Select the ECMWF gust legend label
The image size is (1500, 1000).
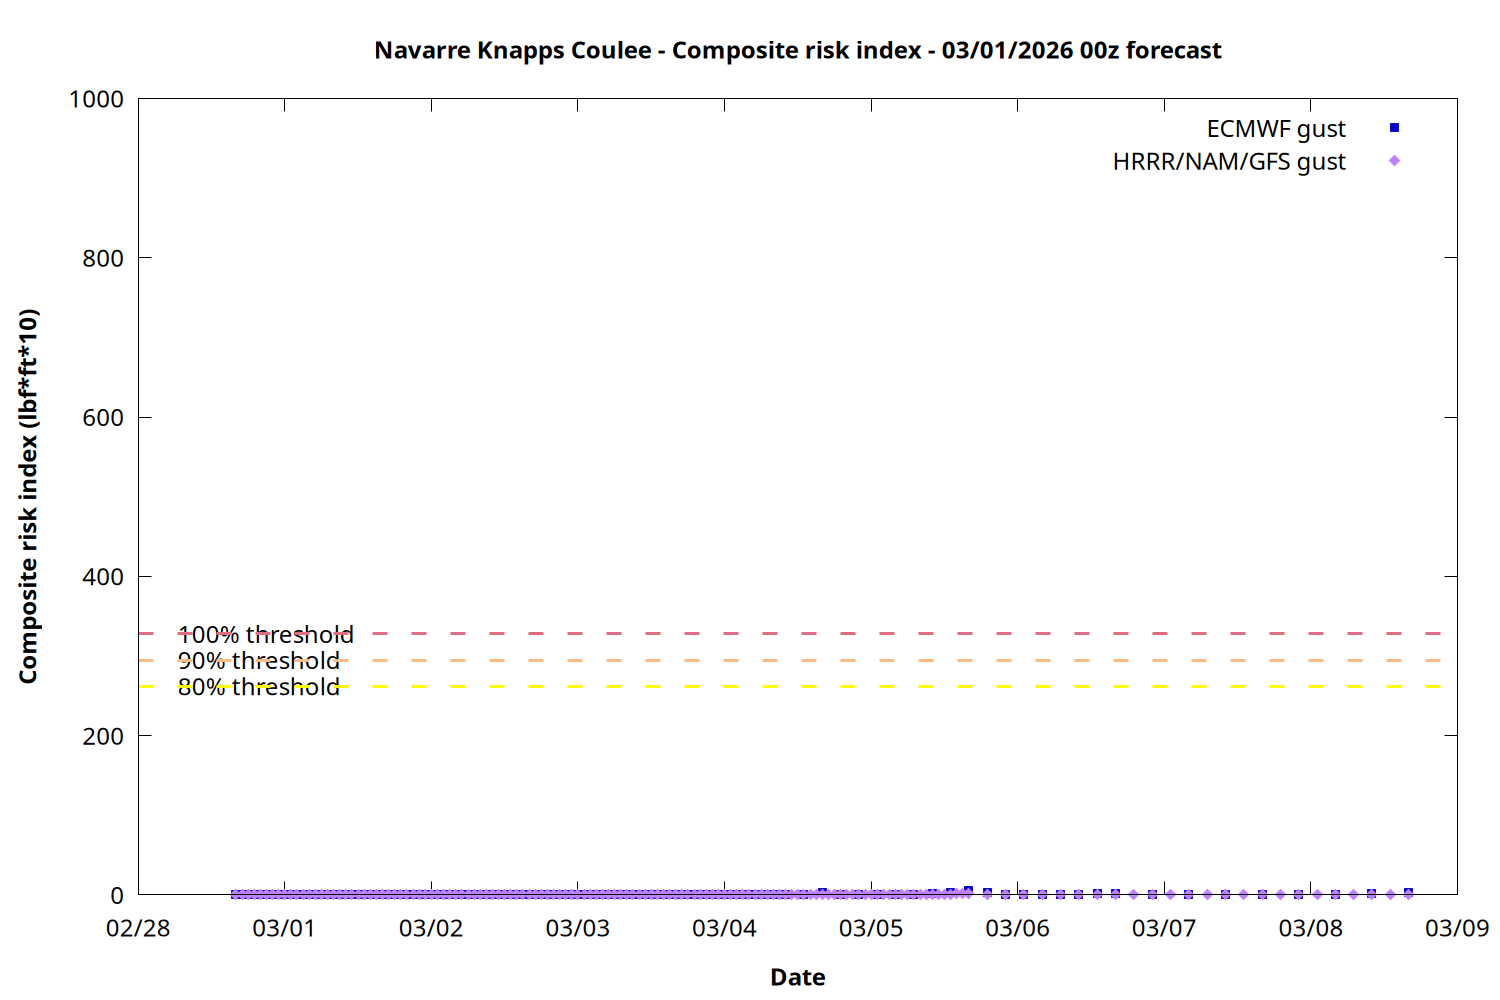pos(1275,129)
